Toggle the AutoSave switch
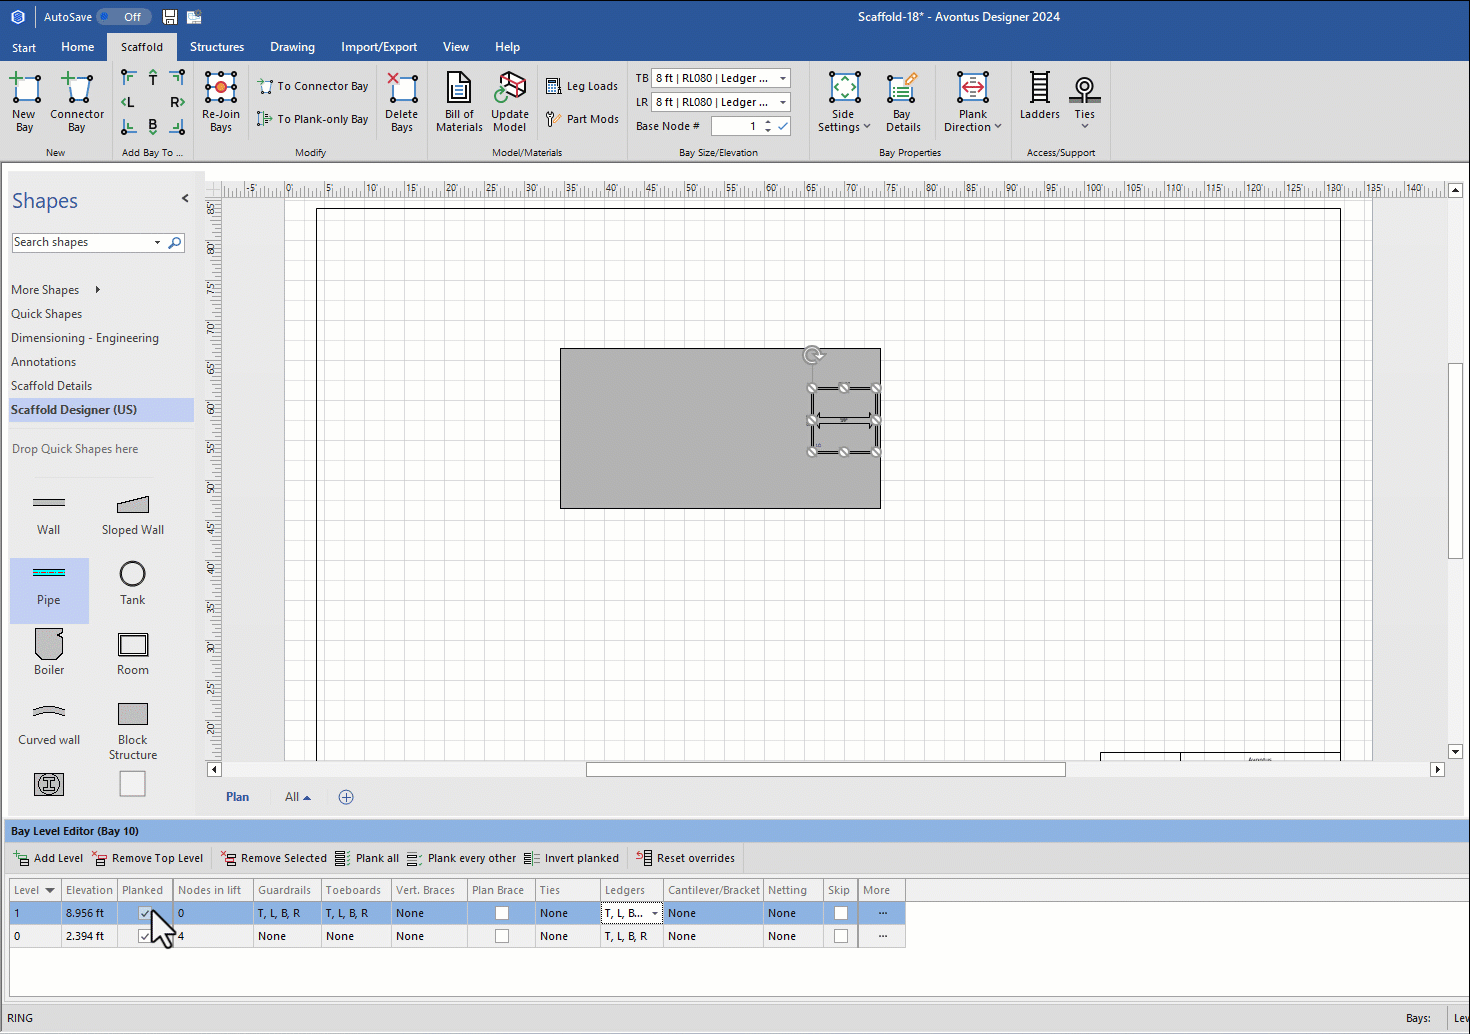1470x1034 pixels. click(x=124, y=17)
